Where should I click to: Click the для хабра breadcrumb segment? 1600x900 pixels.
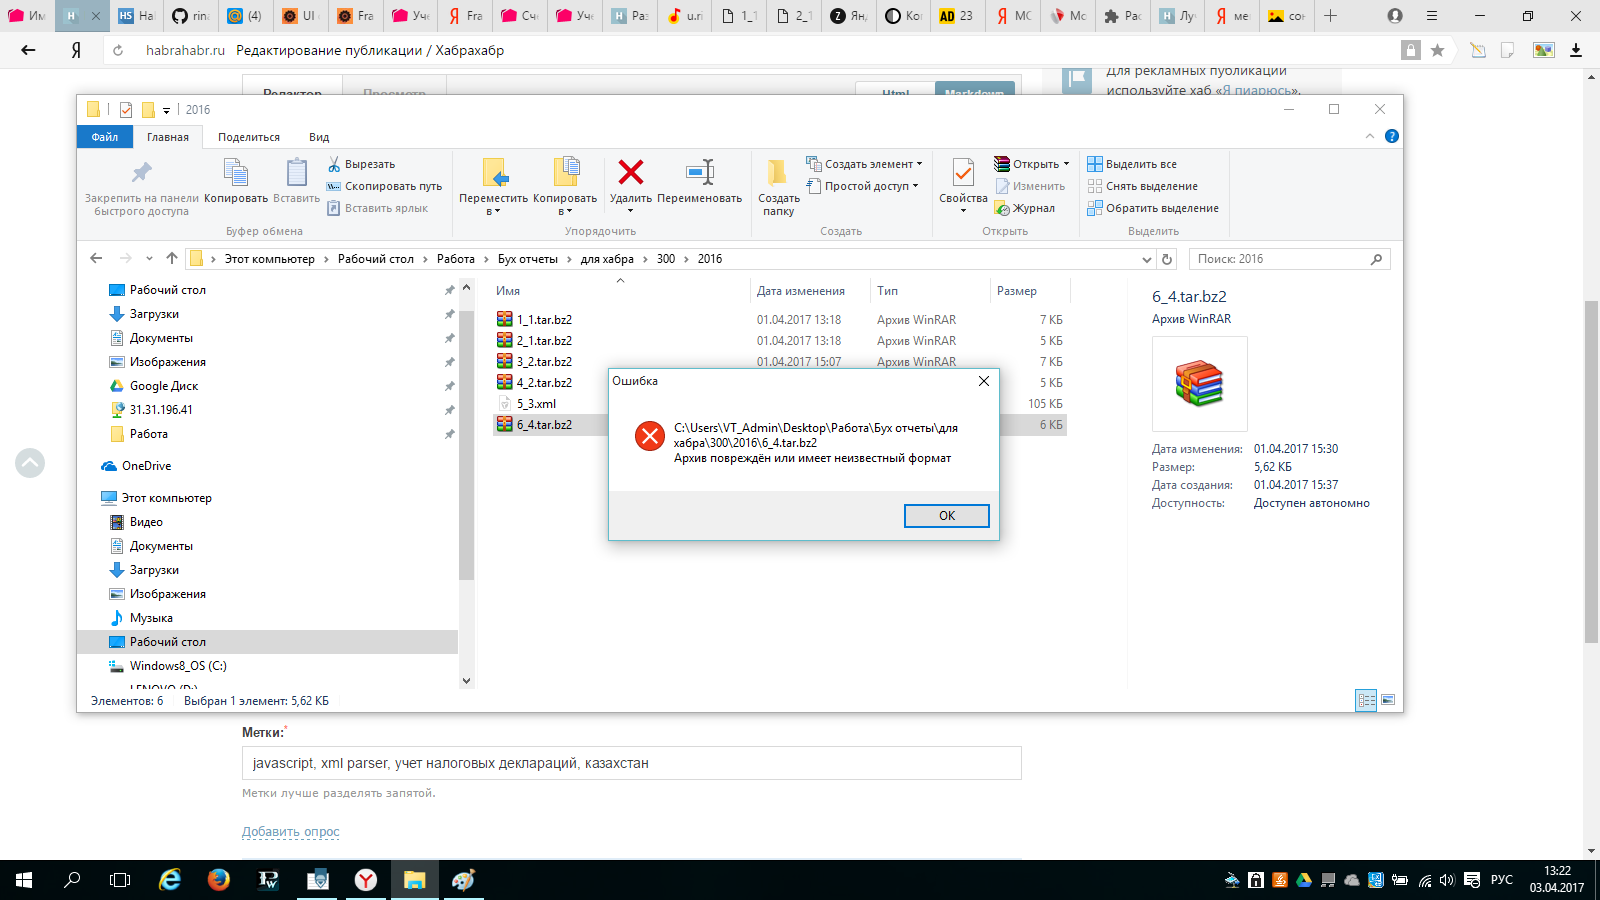tap(607, 259)
